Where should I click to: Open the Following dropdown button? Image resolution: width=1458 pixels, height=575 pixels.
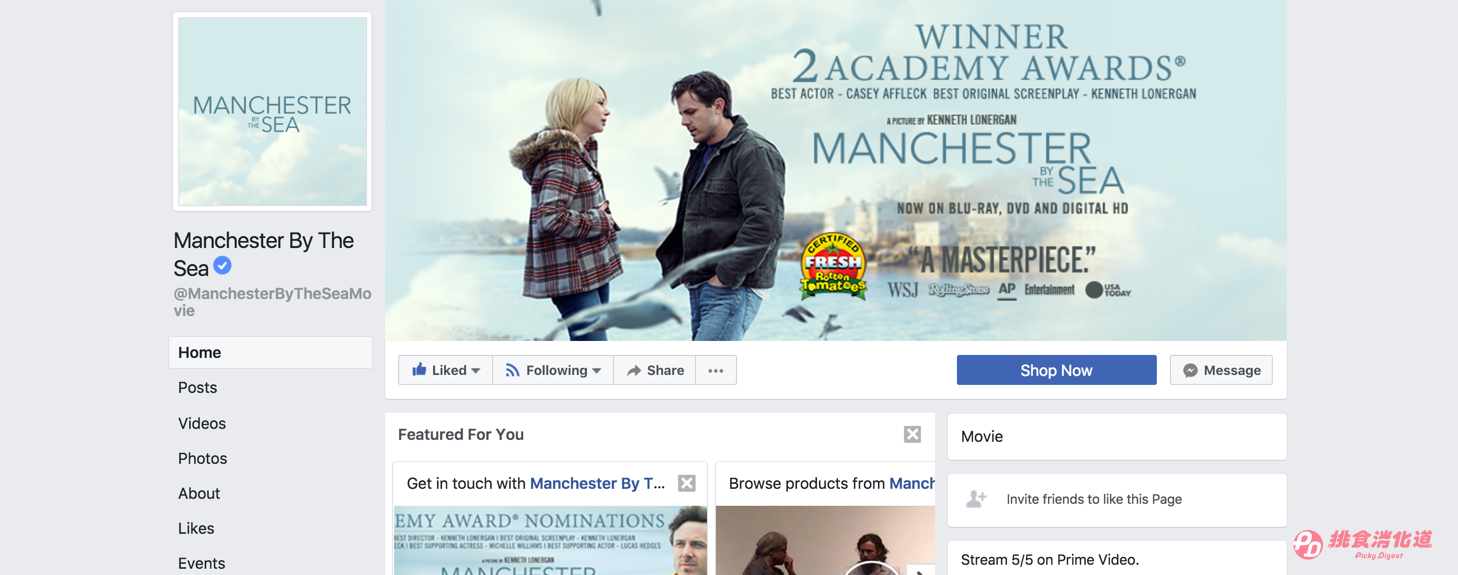tap(553, 370)
